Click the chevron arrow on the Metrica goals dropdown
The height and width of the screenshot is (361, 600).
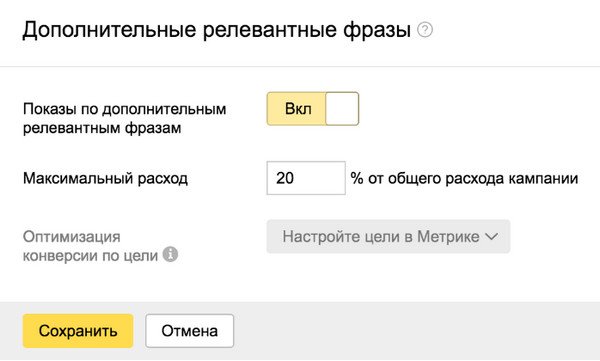click(491, 237)
